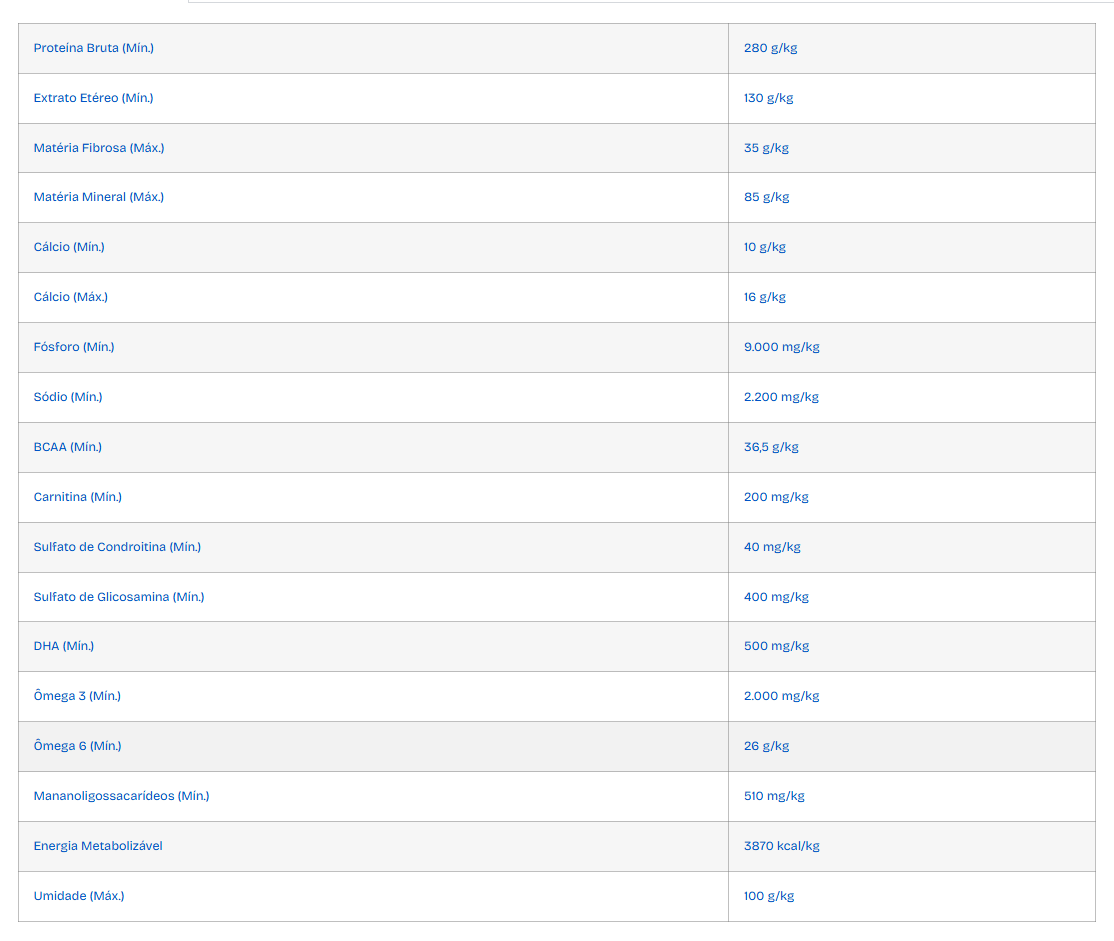Select the 9.000 mg/kg Fósforo value

(x=782, y=347)
